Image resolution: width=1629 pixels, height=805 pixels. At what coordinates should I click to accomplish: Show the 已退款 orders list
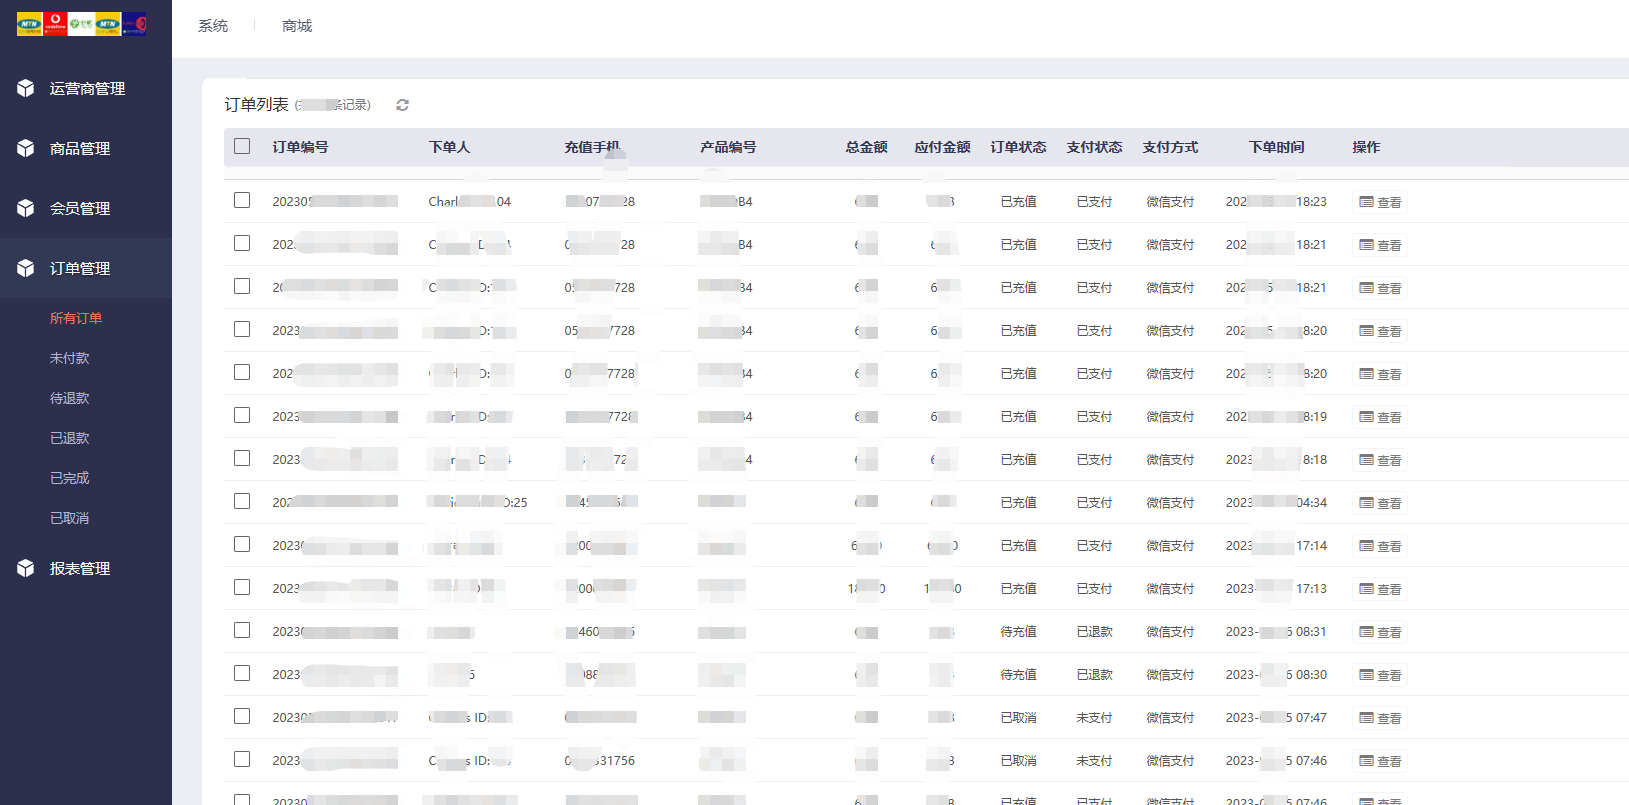pyautogui.click(x=69, y=438)
